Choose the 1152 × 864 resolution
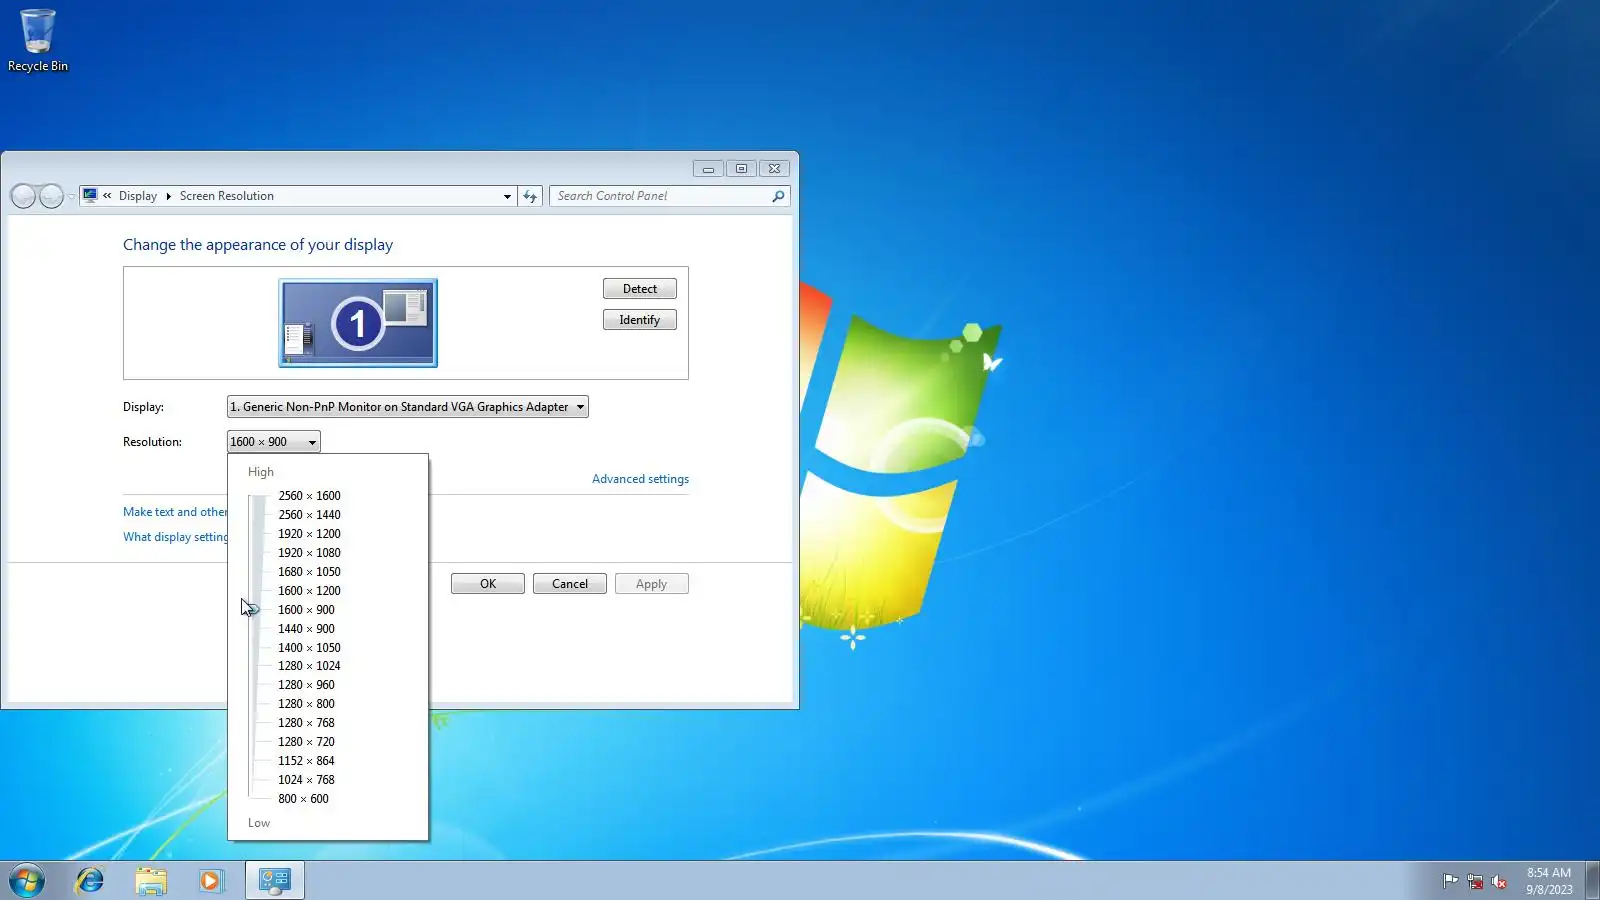The image size is (1600, 900). click(306, 761)
